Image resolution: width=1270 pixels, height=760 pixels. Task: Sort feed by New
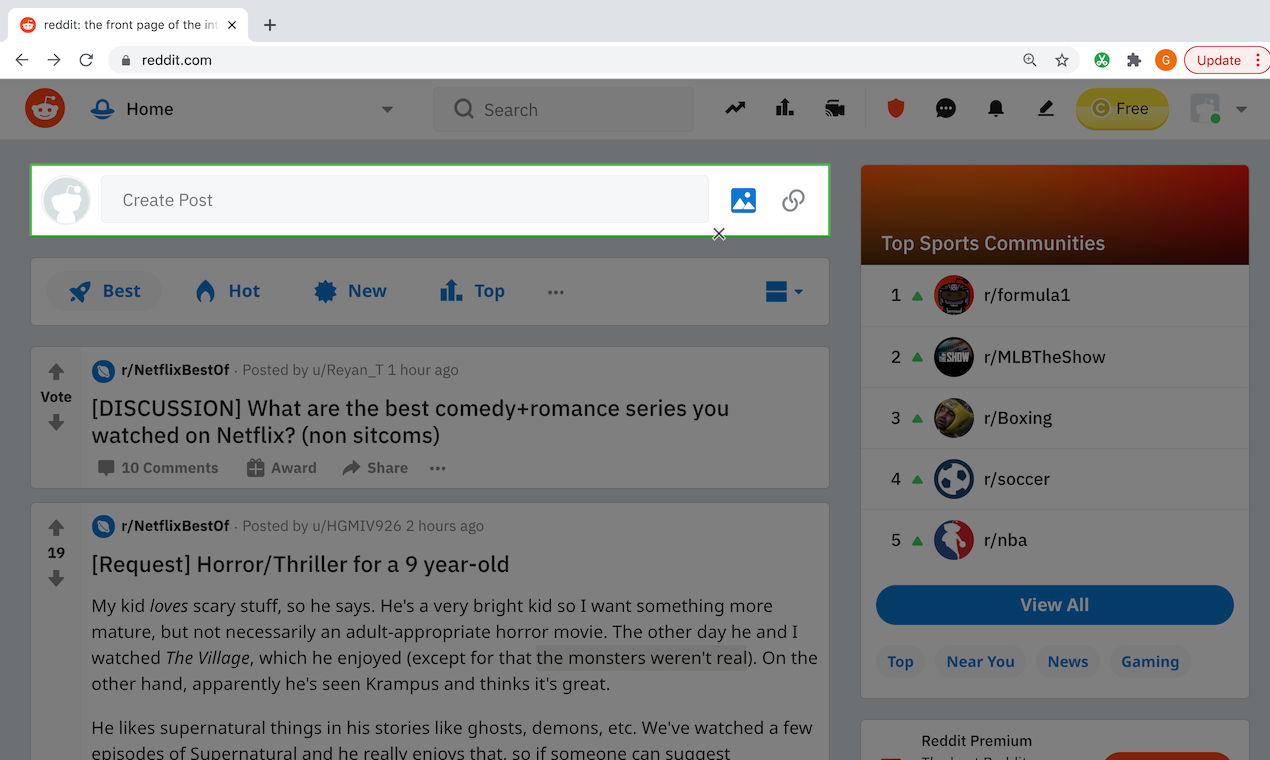[350, 291]
